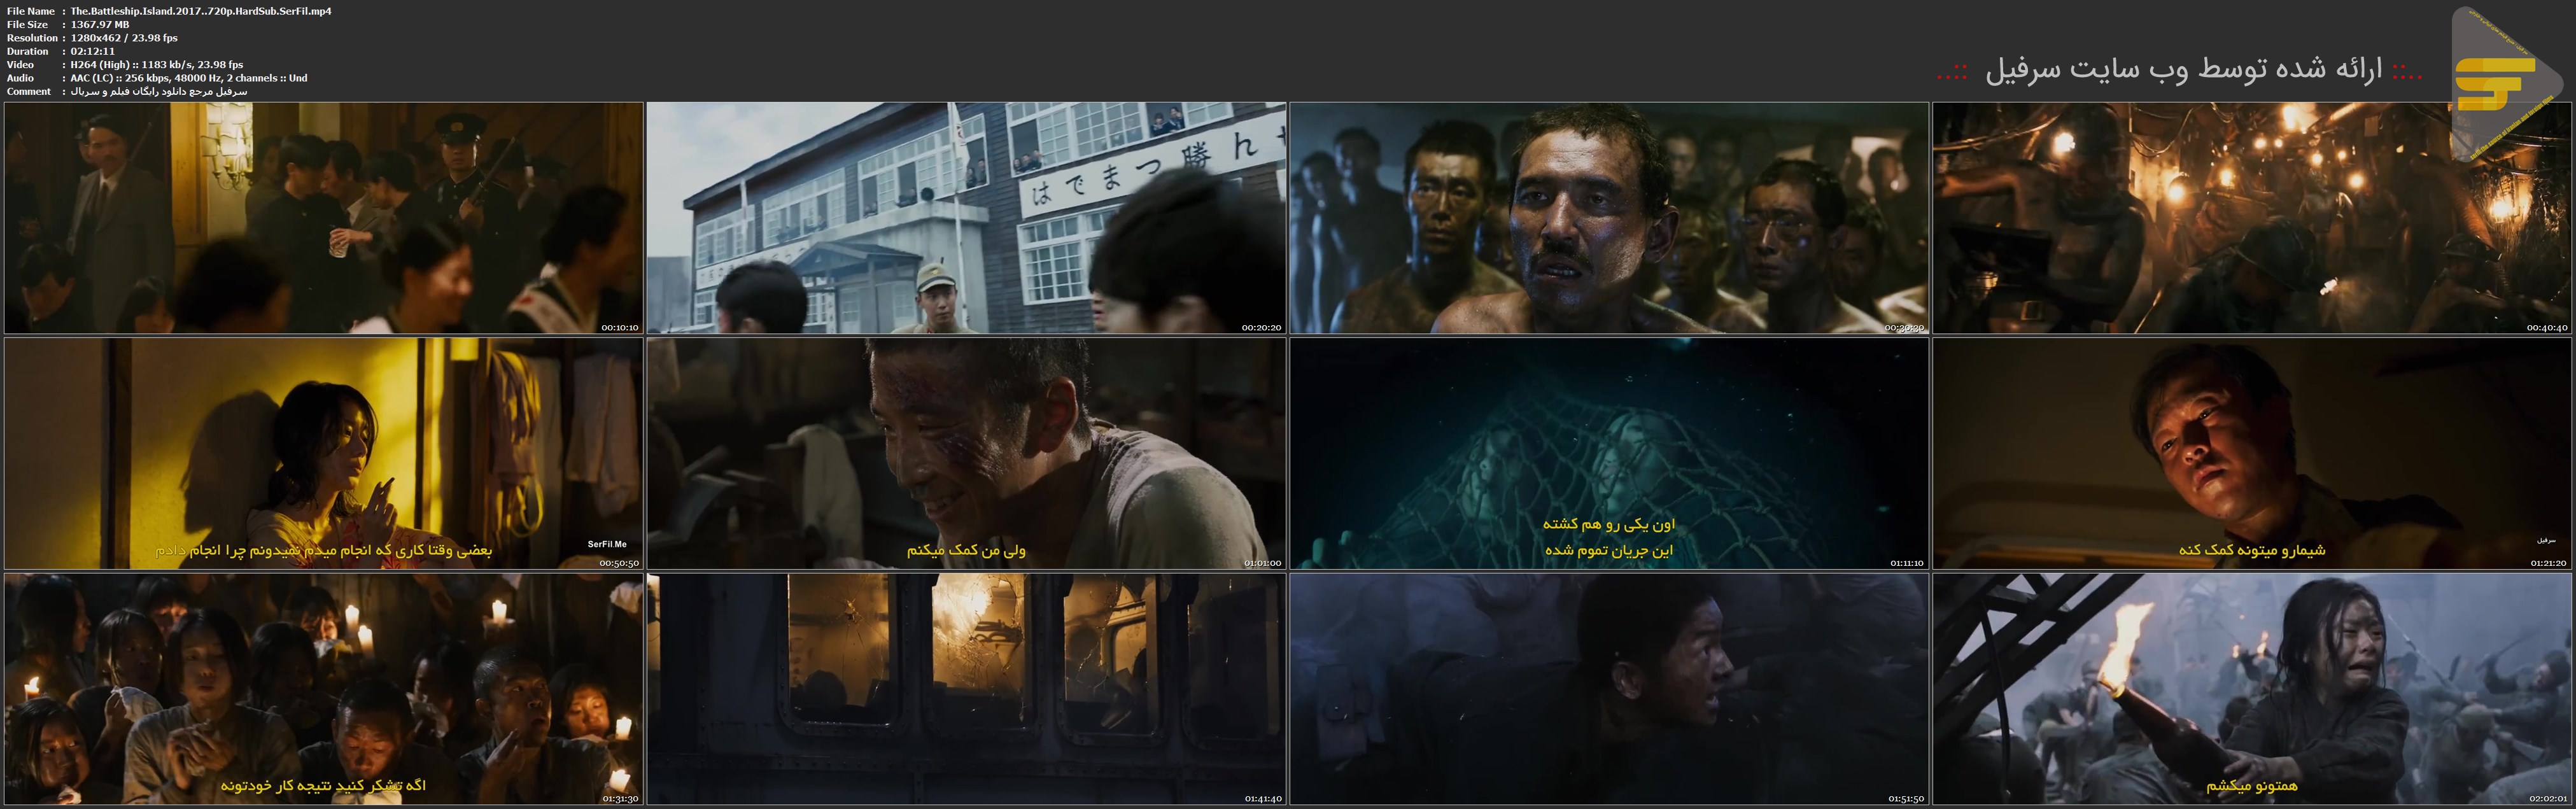Open the thumbnail timestamped 01:51:50
Viewport: 2576px width, 809px height.
pyautogui.click(x=1608, y=689)
